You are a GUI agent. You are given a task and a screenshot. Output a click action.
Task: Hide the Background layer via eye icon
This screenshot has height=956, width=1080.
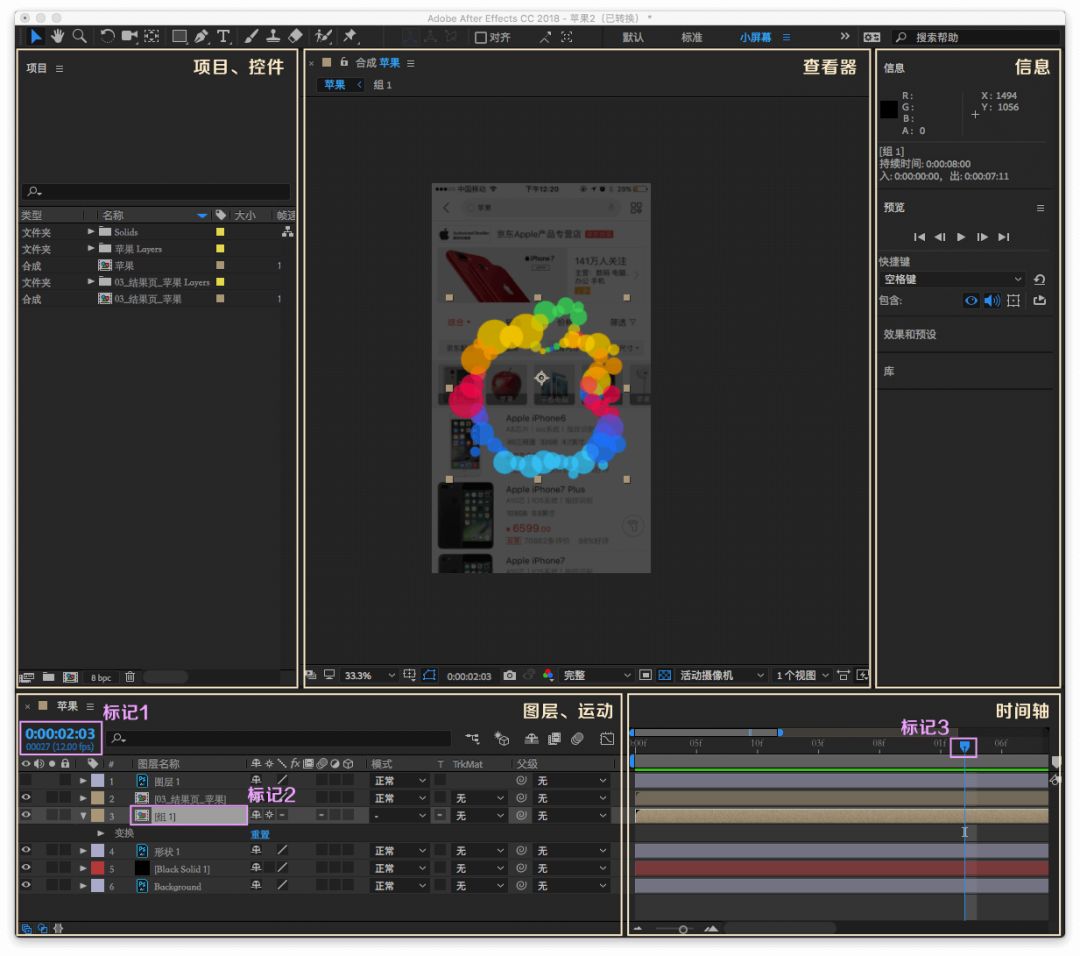(26, 885)
